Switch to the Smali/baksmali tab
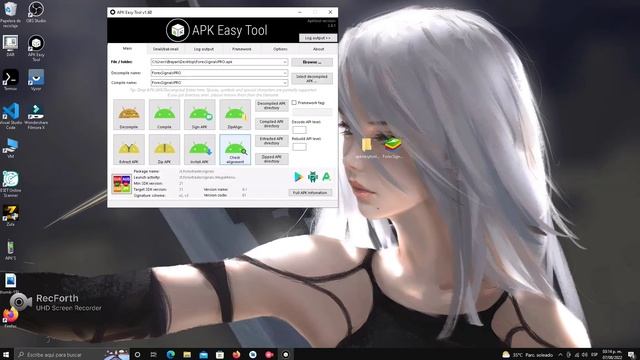The image size is (640, 360). [x=165, y=49]
